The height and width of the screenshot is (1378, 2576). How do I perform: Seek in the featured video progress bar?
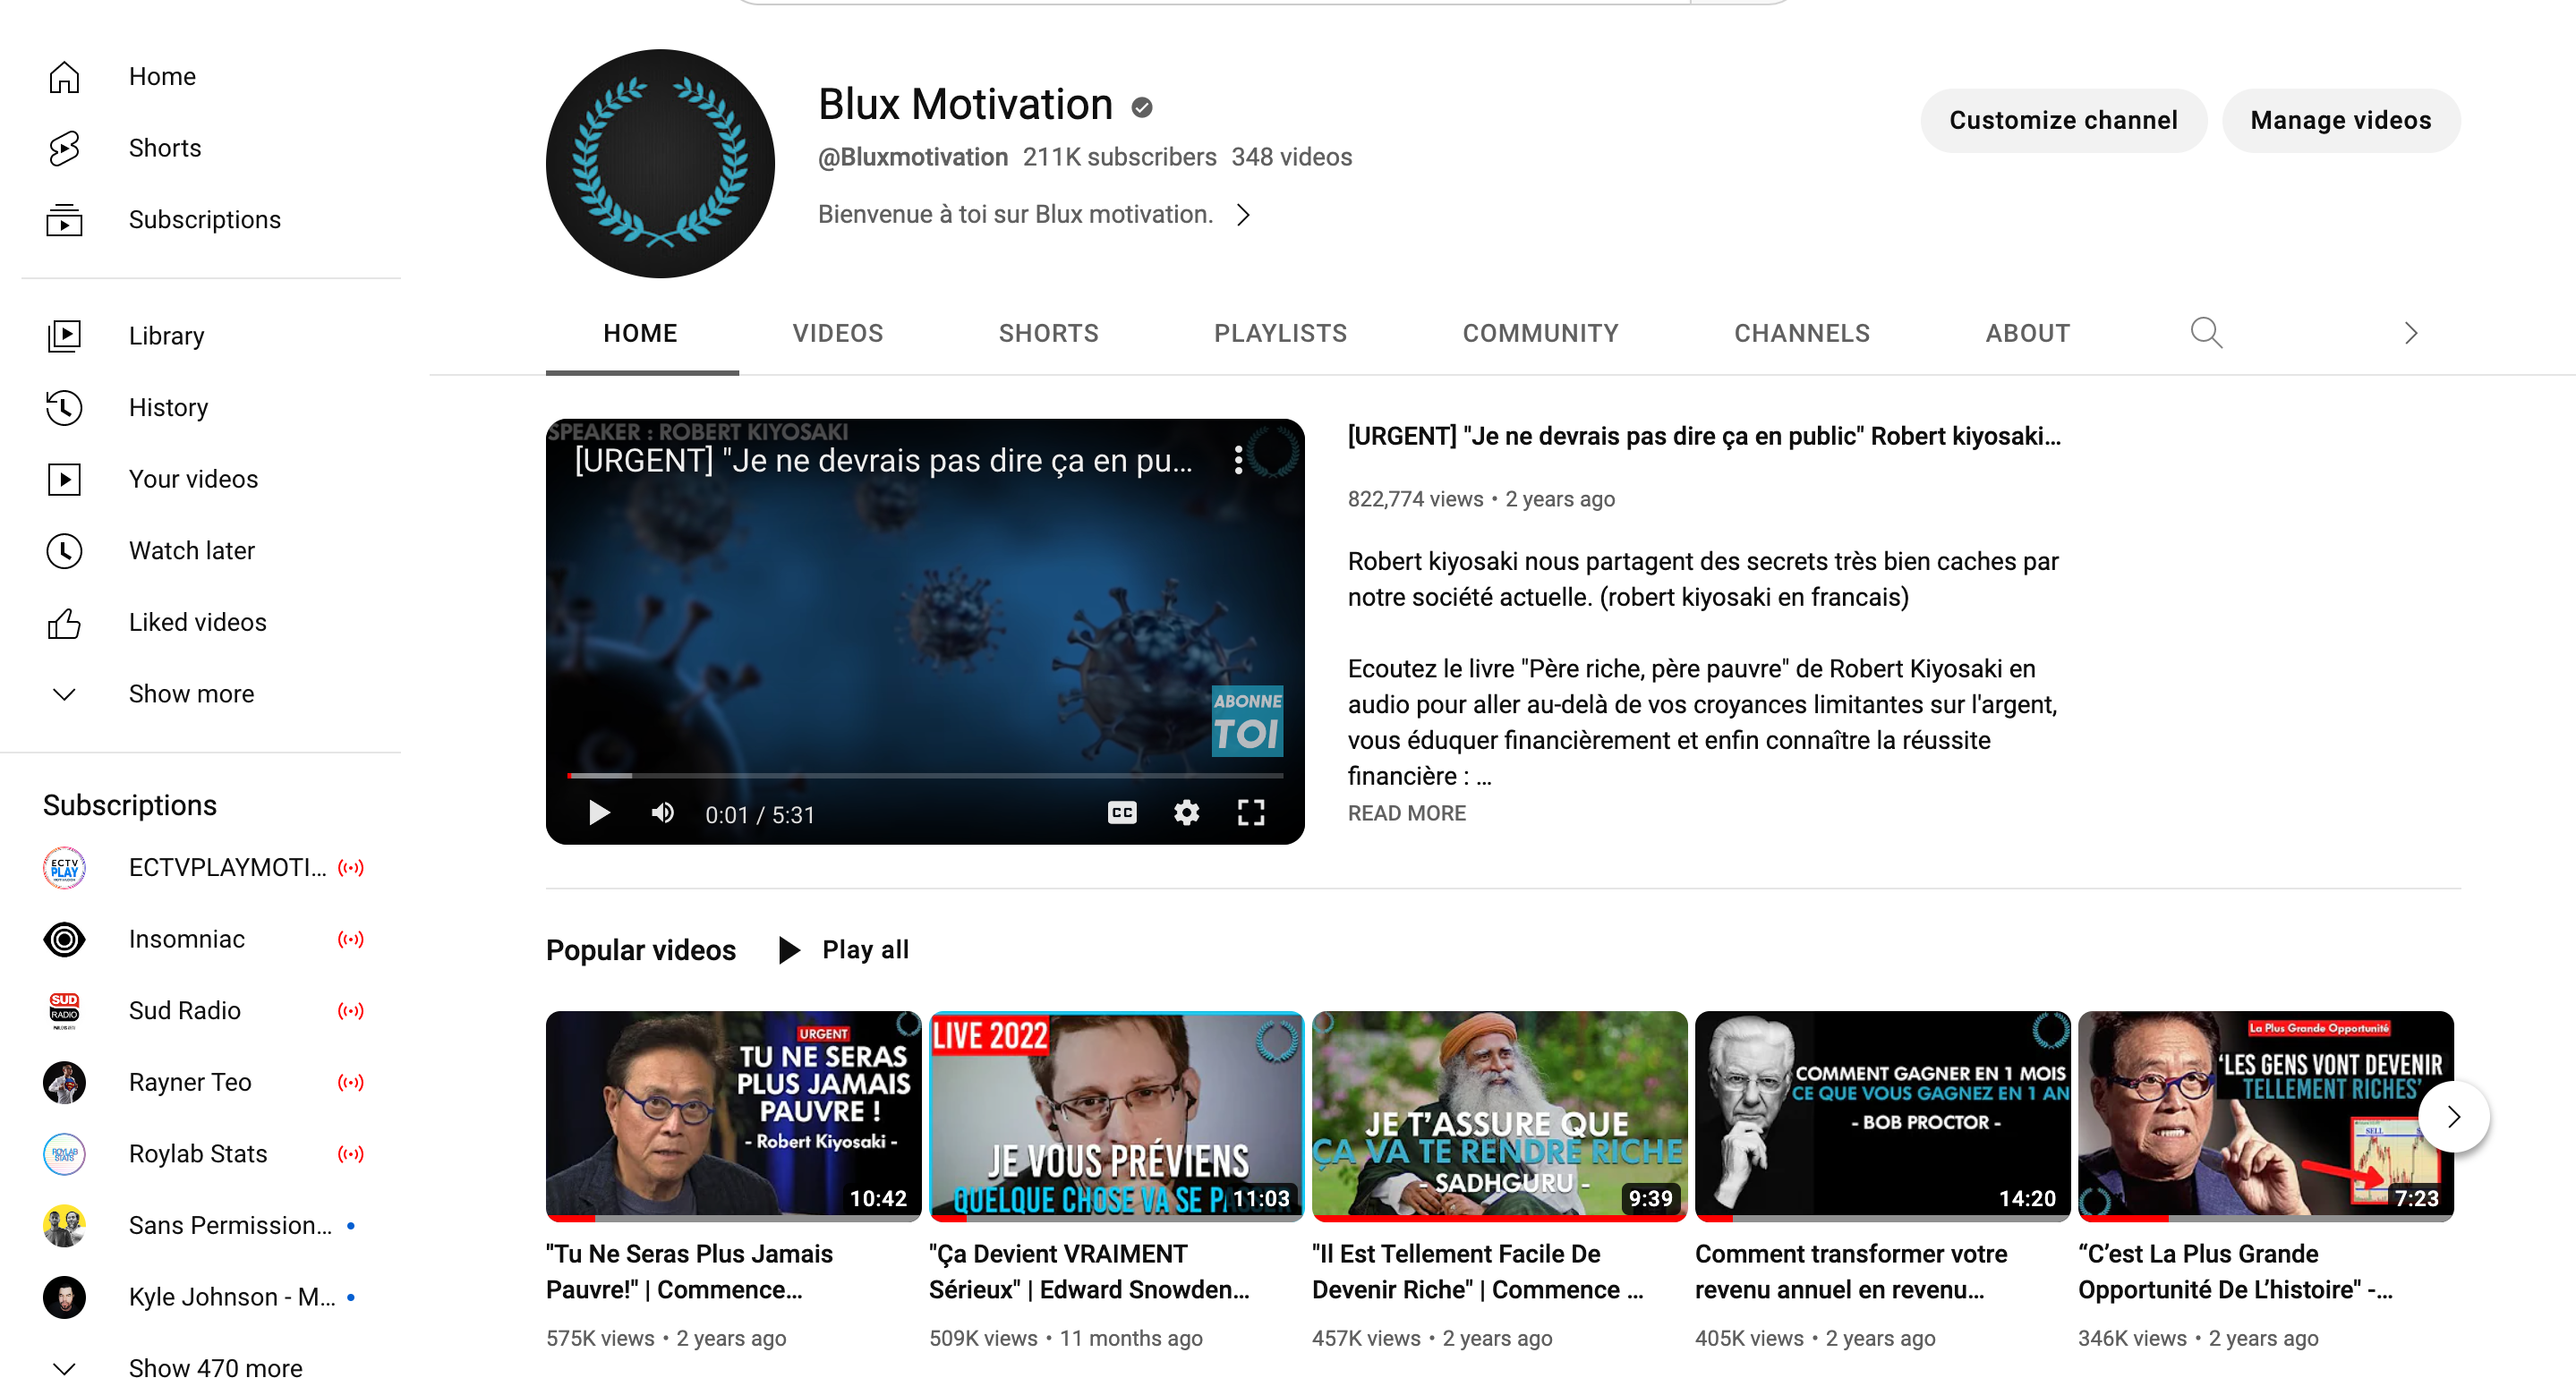[925, 776]
